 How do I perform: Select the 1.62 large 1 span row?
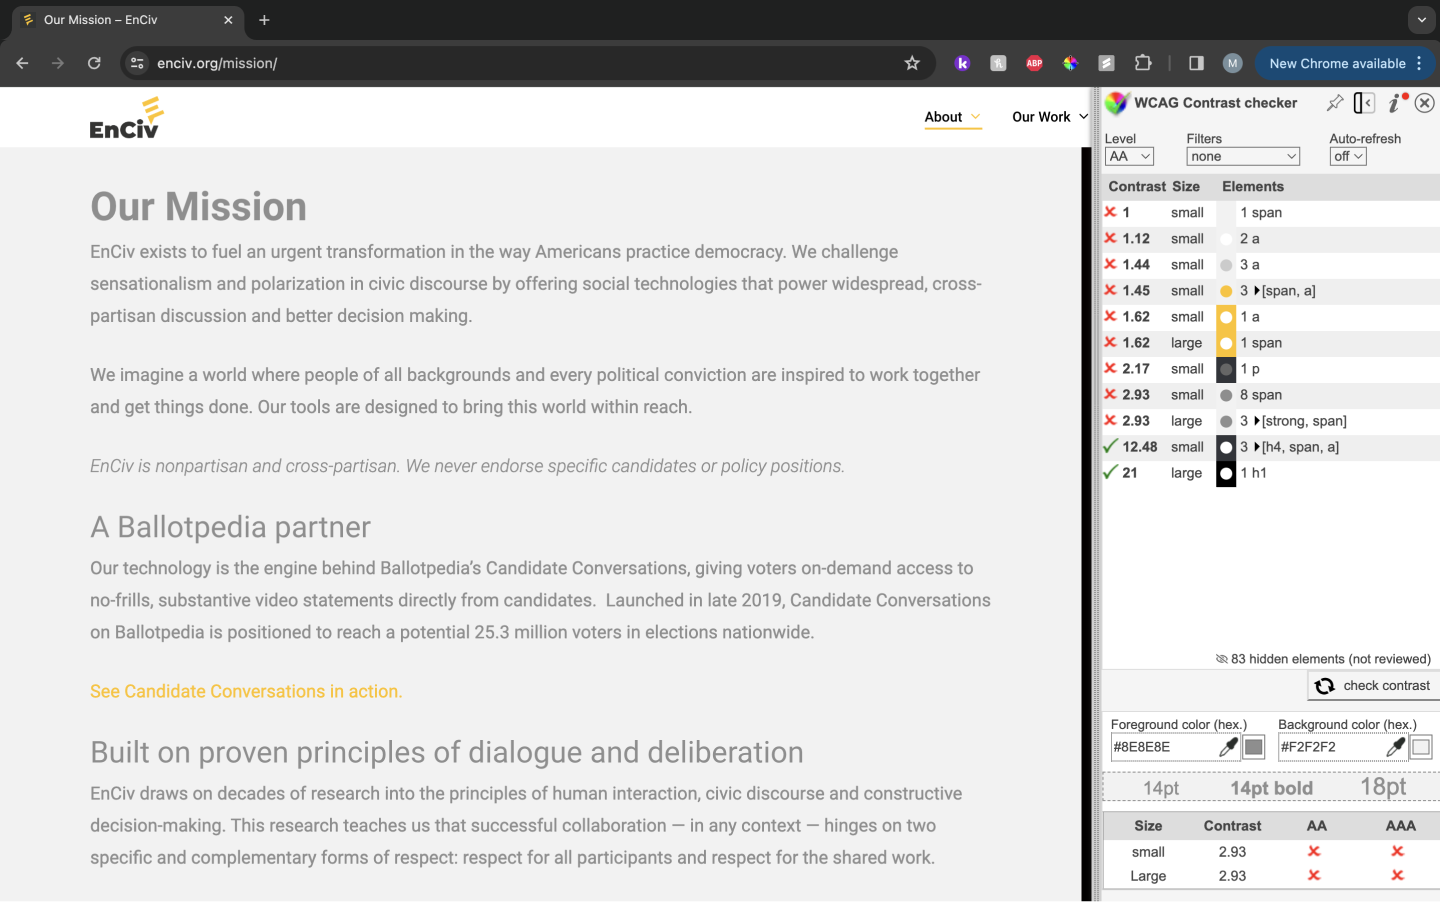pos(1270,343)
